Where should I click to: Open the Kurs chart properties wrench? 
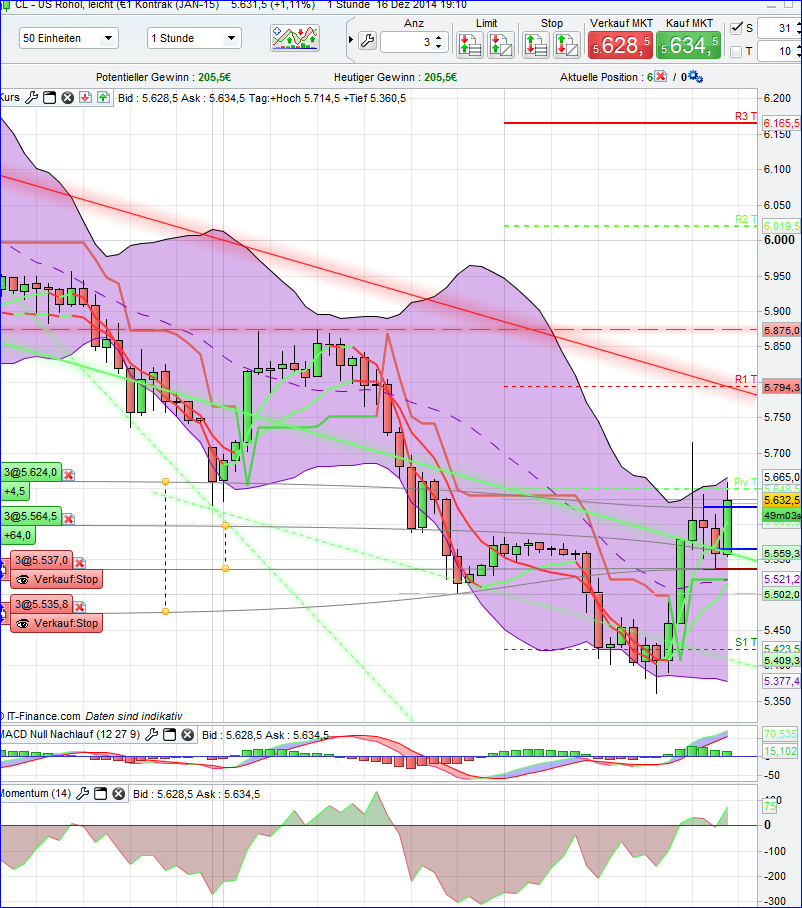(31, 95)
